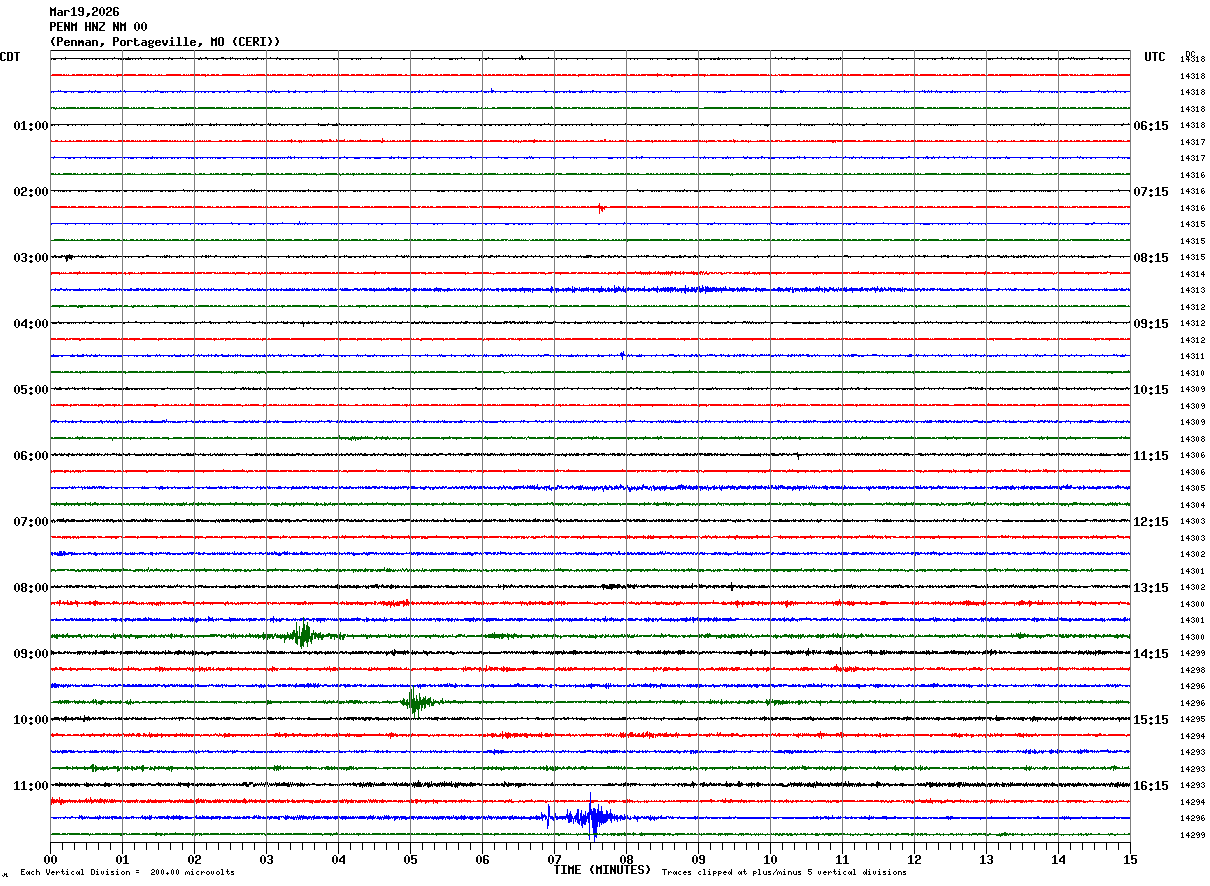Click the 12:15 UTC time label

pos(1151,522)
